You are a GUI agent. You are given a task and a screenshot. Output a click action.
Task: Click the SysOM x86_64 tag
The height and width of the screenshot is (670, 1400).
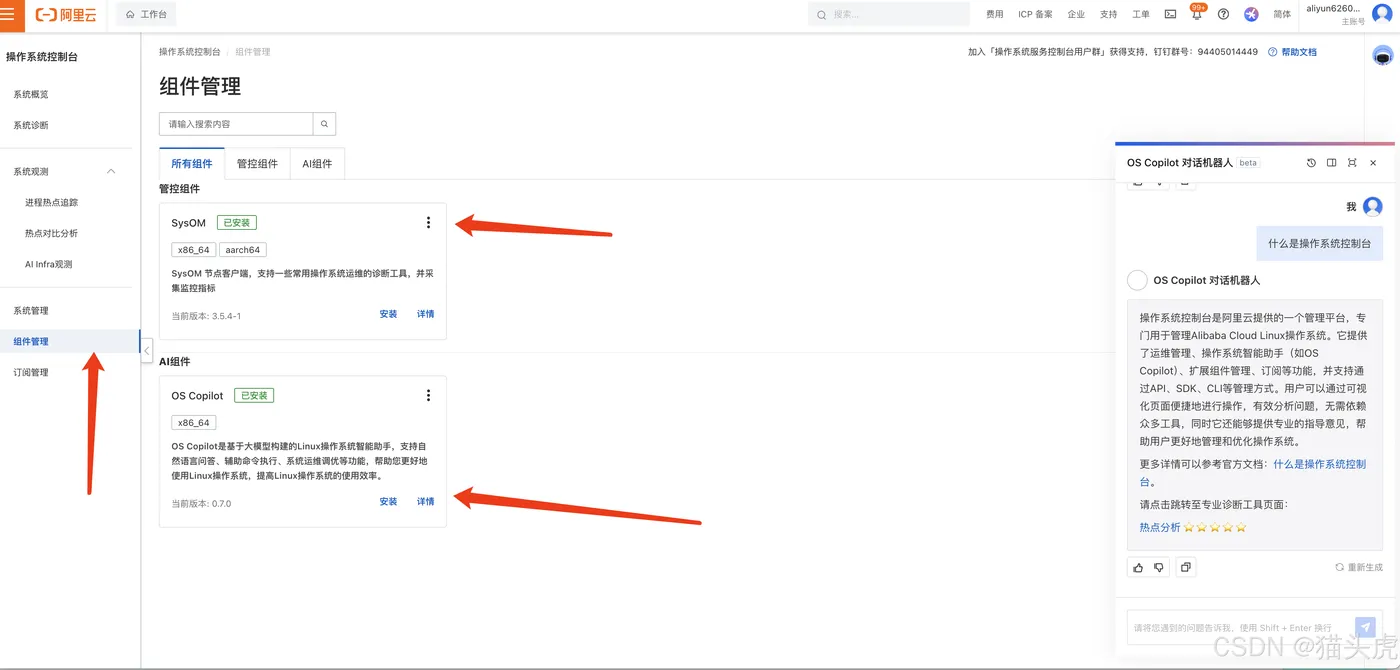pyautogui.click(x=193, y=250)
